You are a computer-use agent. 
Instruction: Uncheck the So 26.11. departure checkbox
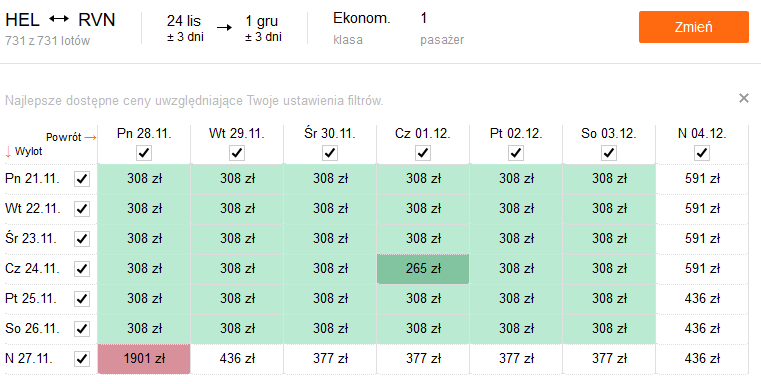(82, 329)
